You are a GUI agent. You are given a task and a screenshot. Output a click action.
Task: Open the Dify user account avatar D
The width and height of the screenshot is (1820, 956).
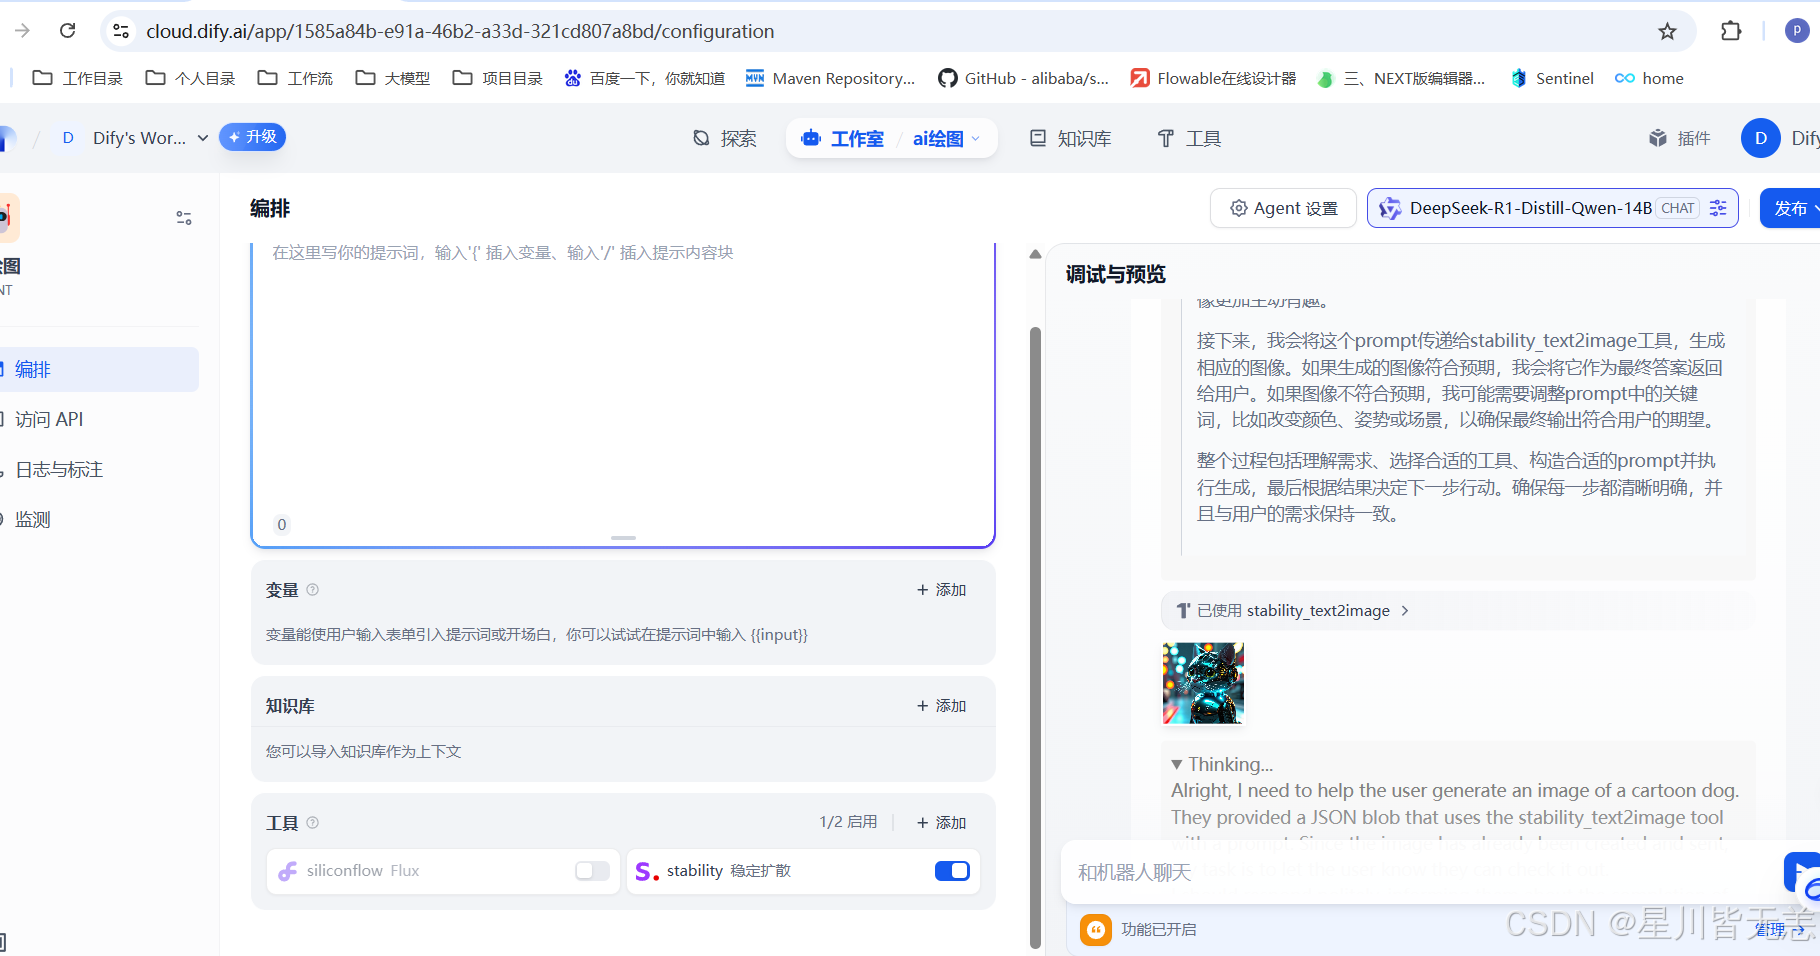[1761, 138]
